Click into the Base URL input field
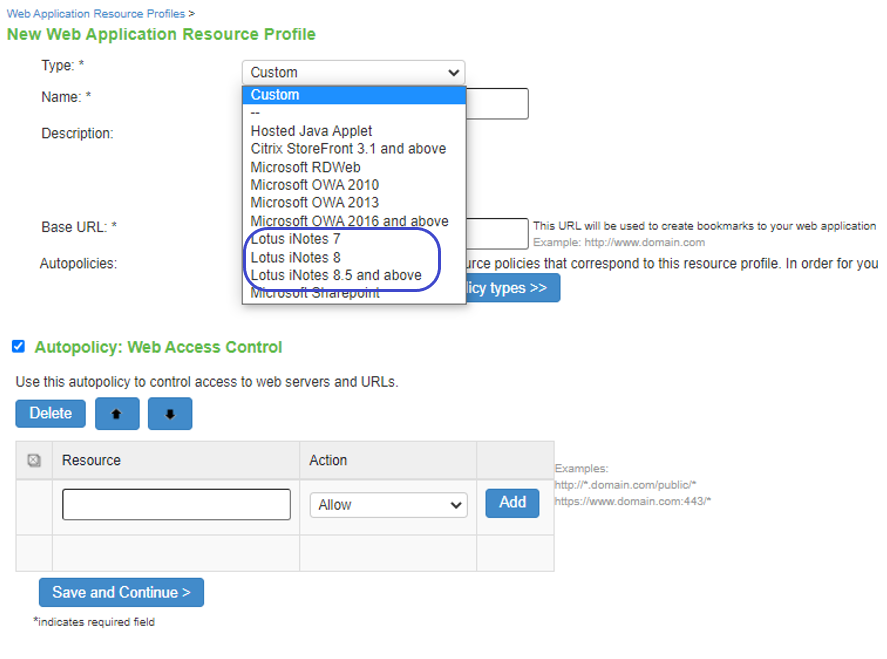The width and height of the screenshot is (887, 659). point(497,234)
